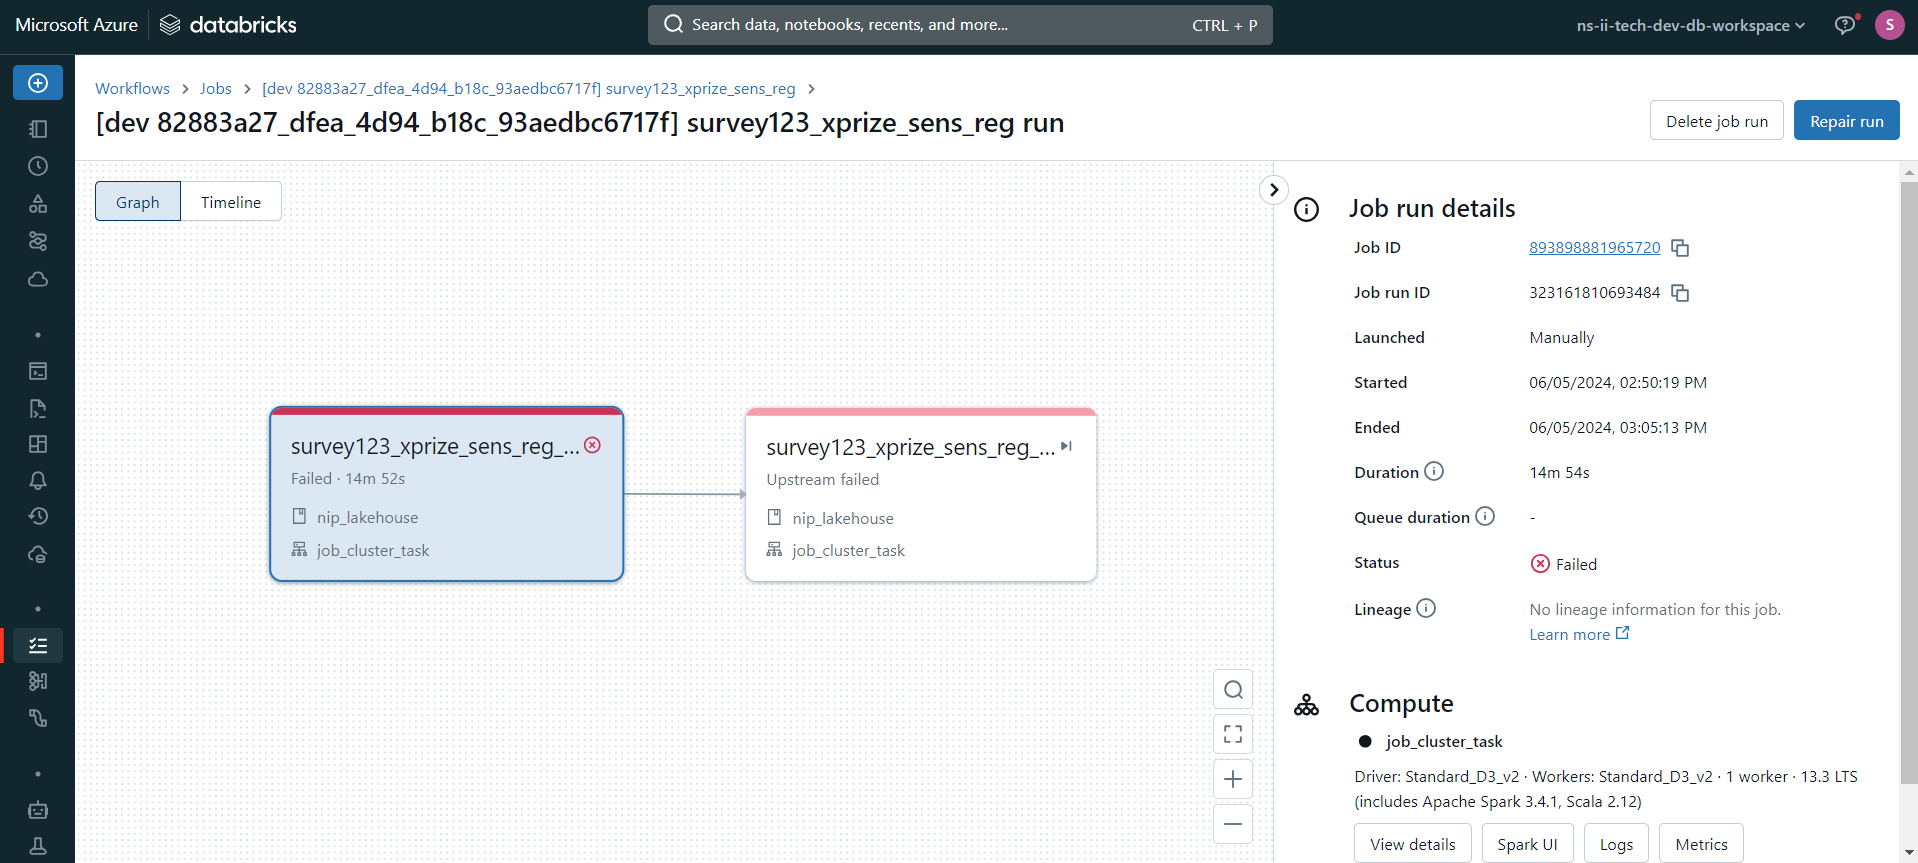Viewport: 1918px width, 863px height.
Task: Open Experiments flask icon in sidebar
Action: 38,846
